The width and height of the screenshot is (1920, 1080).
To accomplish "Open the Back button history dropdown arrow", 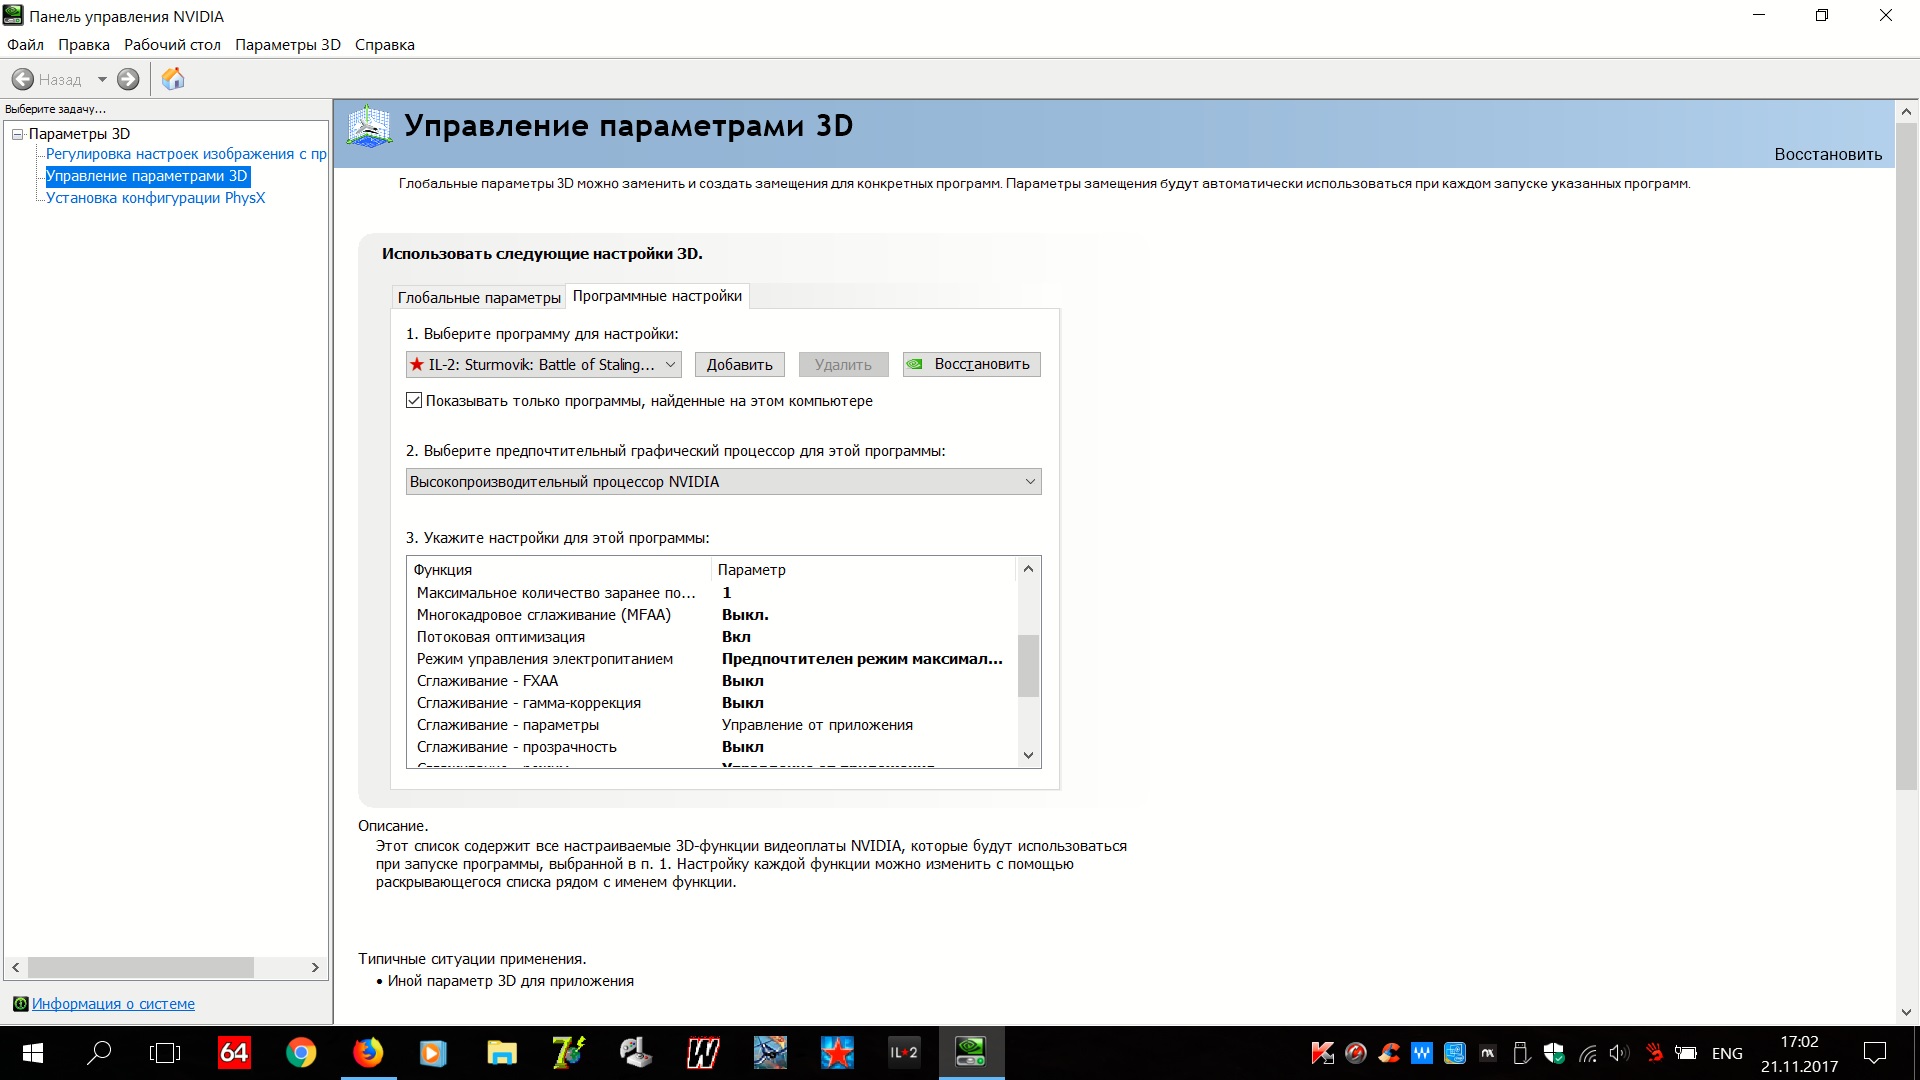I will point(102,79).
